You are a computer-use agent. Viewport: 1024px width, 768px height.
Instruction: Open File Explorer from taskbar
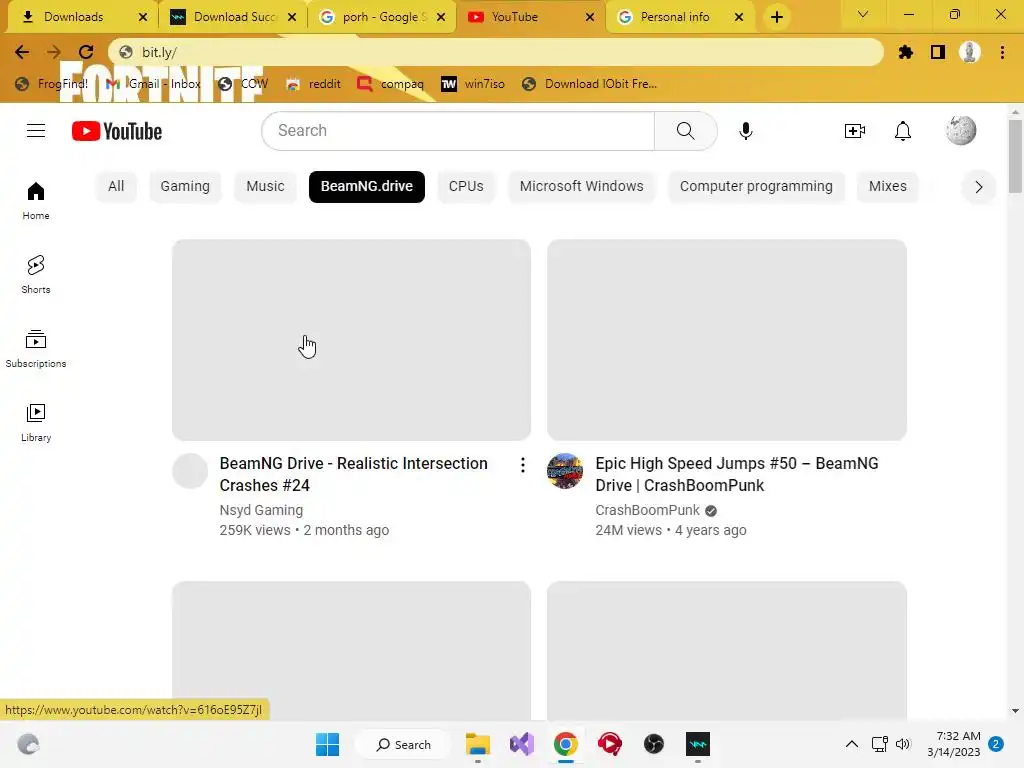coord(477,744)
